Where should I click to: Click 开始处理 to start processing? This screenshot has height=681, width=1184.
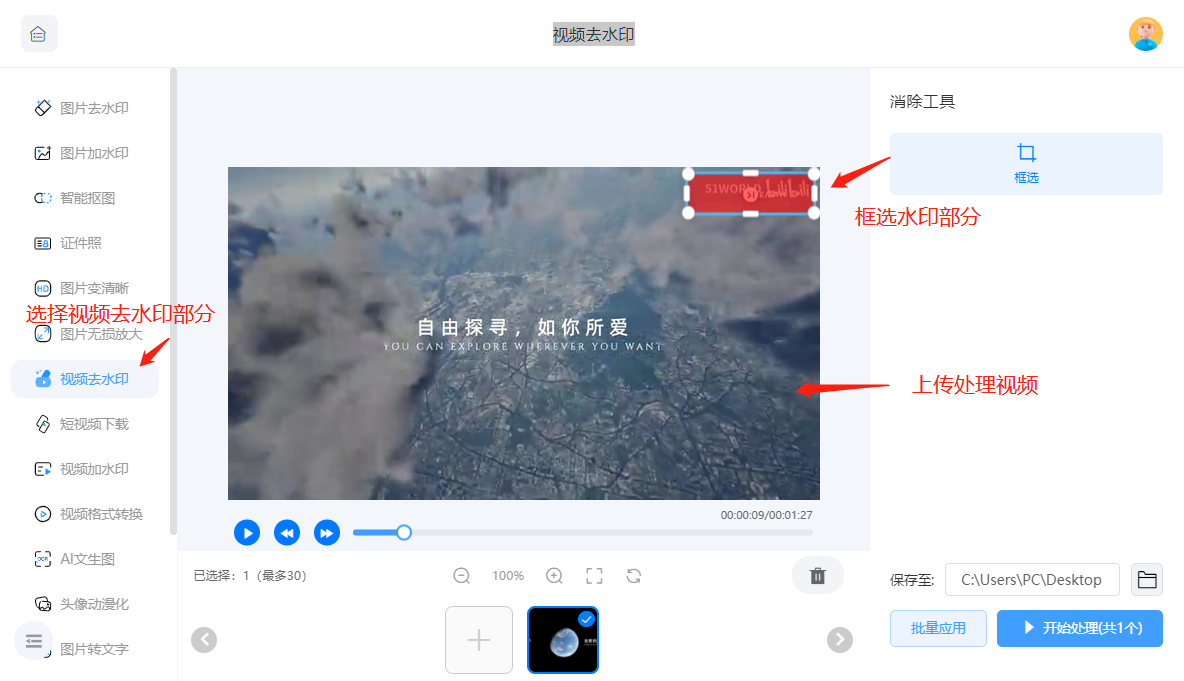(1080, 629)
